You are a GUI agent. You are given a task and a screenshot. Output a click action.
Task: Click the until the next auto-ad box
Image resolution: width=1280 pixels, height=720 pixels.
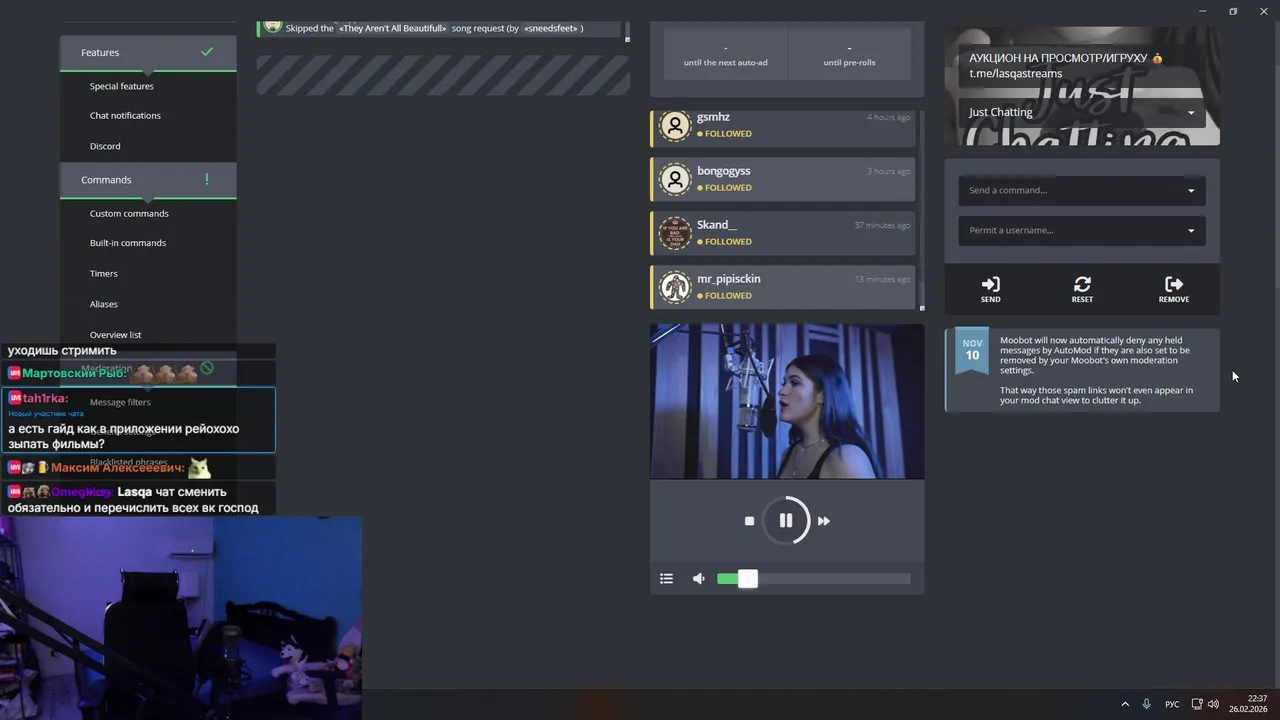click(725, 54)
